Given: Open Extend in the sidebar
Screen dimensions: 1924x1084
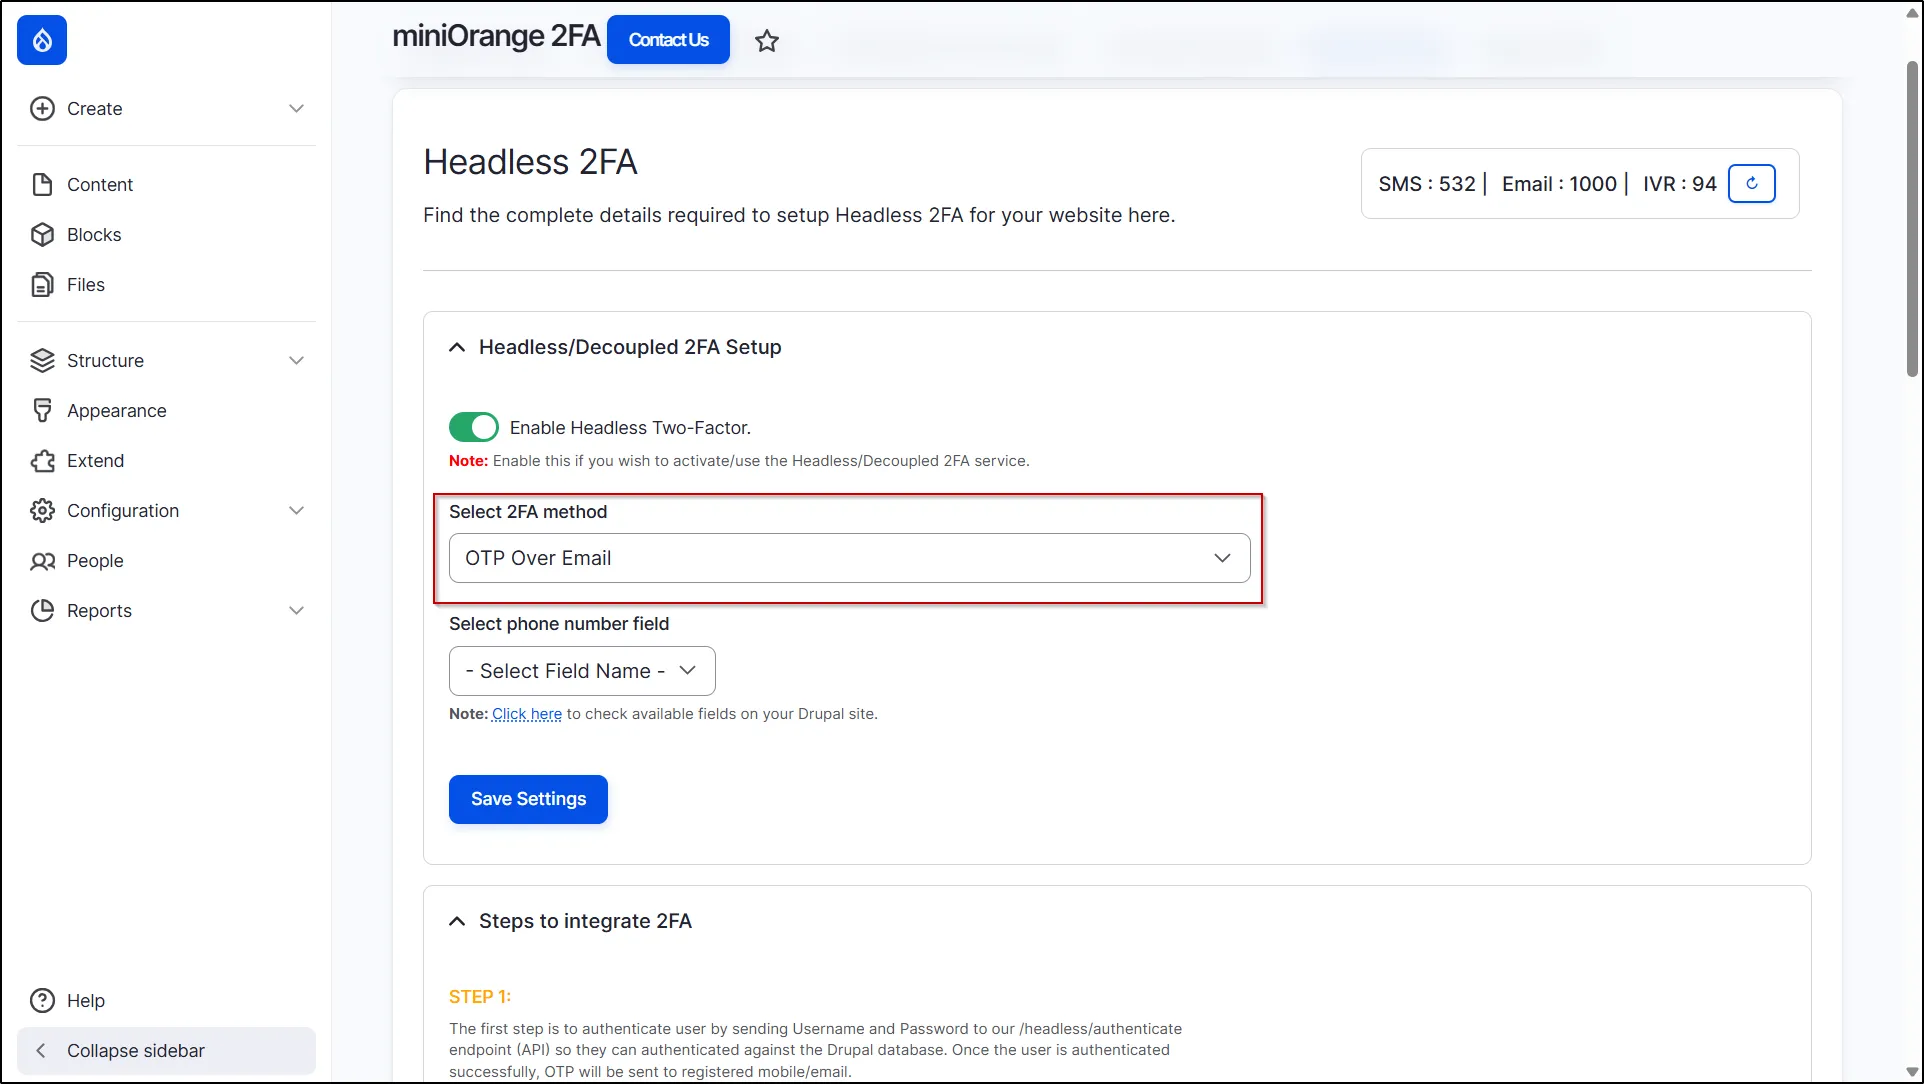Looking at the screenshot, I should click(96, 461).
